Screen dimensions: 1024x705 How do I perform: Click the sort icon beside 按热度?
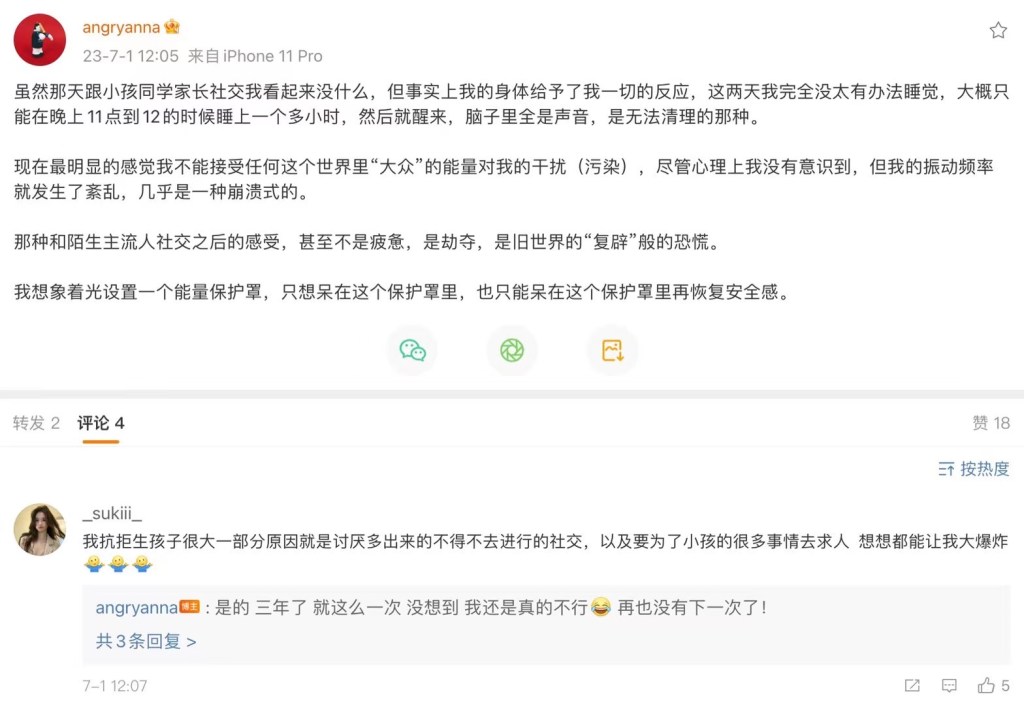[x=946, y=469]
